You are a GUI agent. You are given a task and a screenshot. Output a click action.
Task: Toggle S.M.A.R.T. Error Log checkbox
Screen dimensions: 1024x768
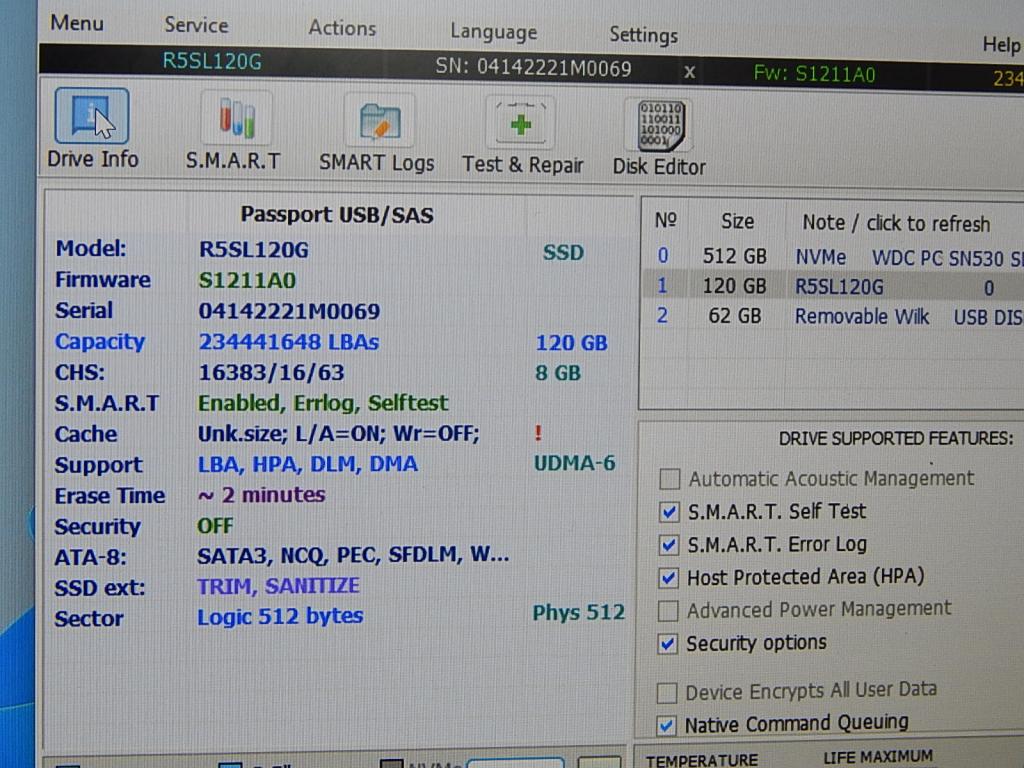[x=668, y=545]
